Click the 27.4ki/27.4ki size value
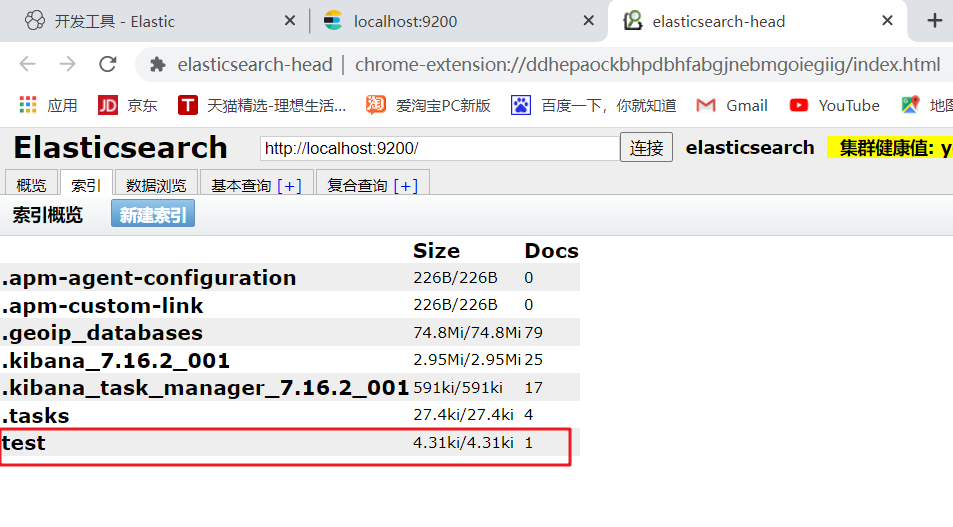This screenshot has height=527, width=953. point(463,415)
